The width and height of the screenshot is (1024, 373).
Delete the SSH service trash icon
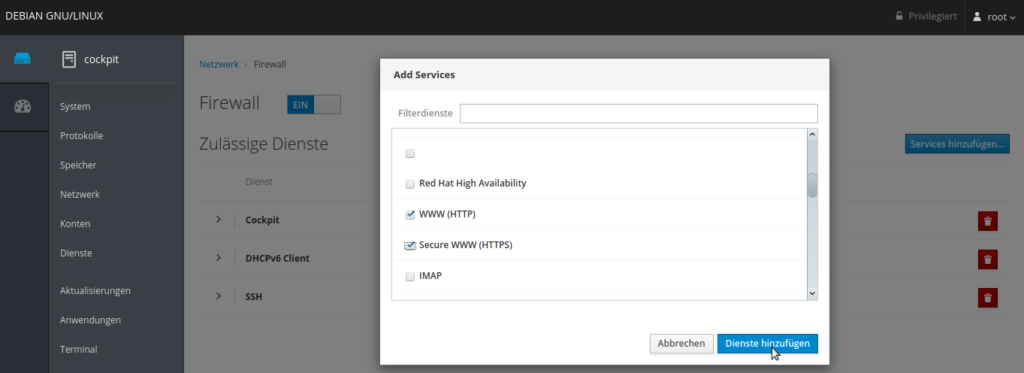point(987,298)
